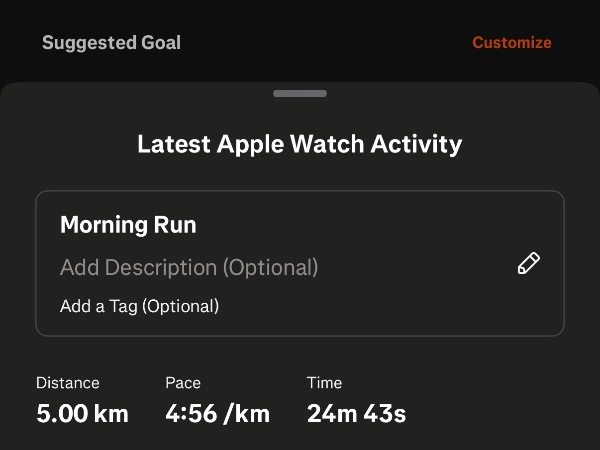Screen dimensions: 600x450
Task: Click the '/km' unit of the pace
Action: pyautogui.click(x=248, y=413)
